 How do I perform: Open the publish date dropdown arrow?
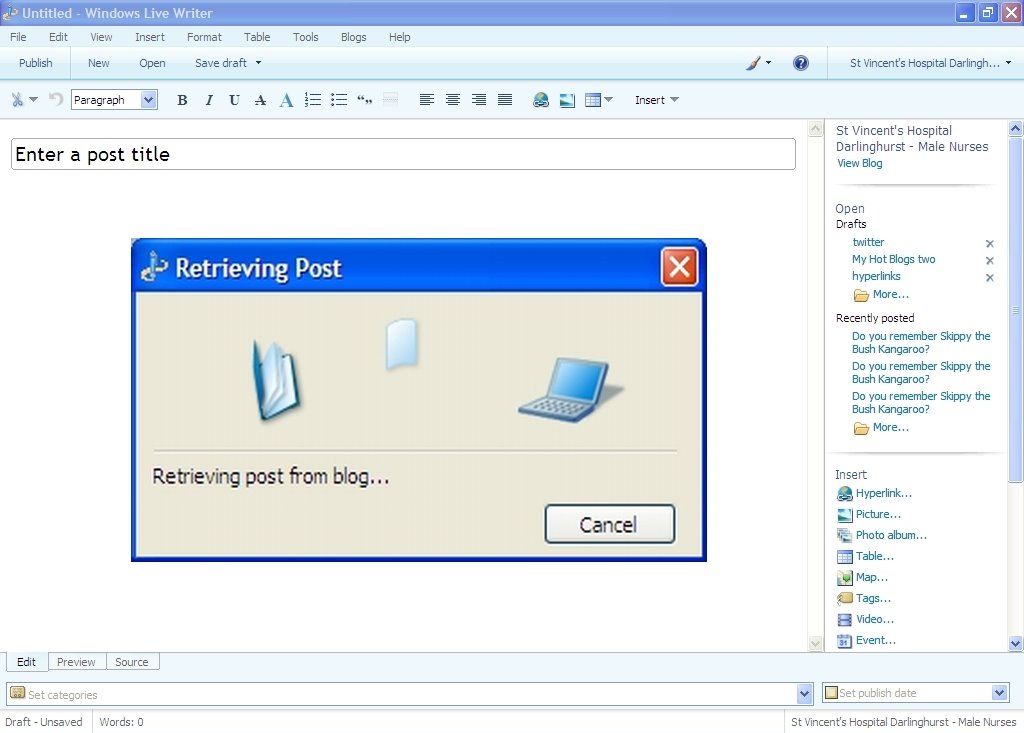point(999,692)
